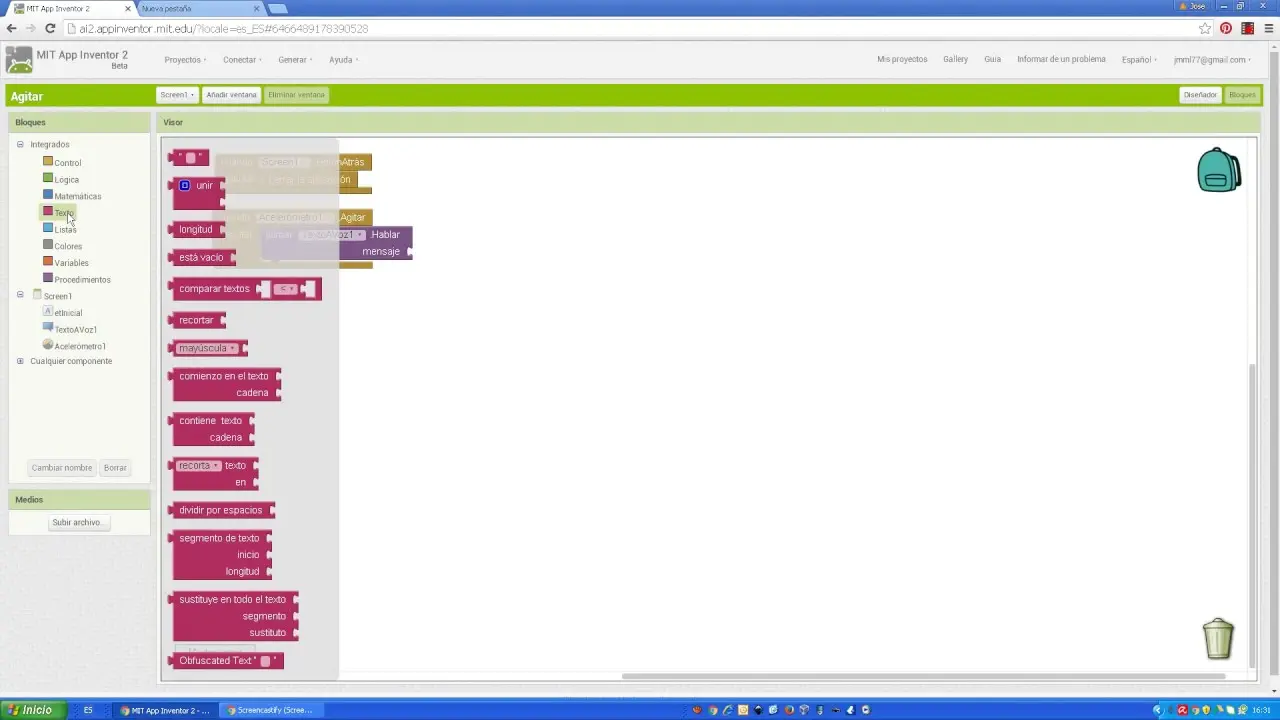
Task: Select the longitud block in the flyout
Action: [197, 230]
